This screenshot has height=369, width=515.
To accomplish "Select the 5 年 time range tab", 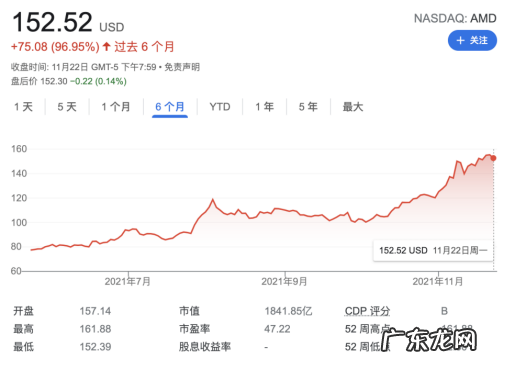I will point(308,107).
